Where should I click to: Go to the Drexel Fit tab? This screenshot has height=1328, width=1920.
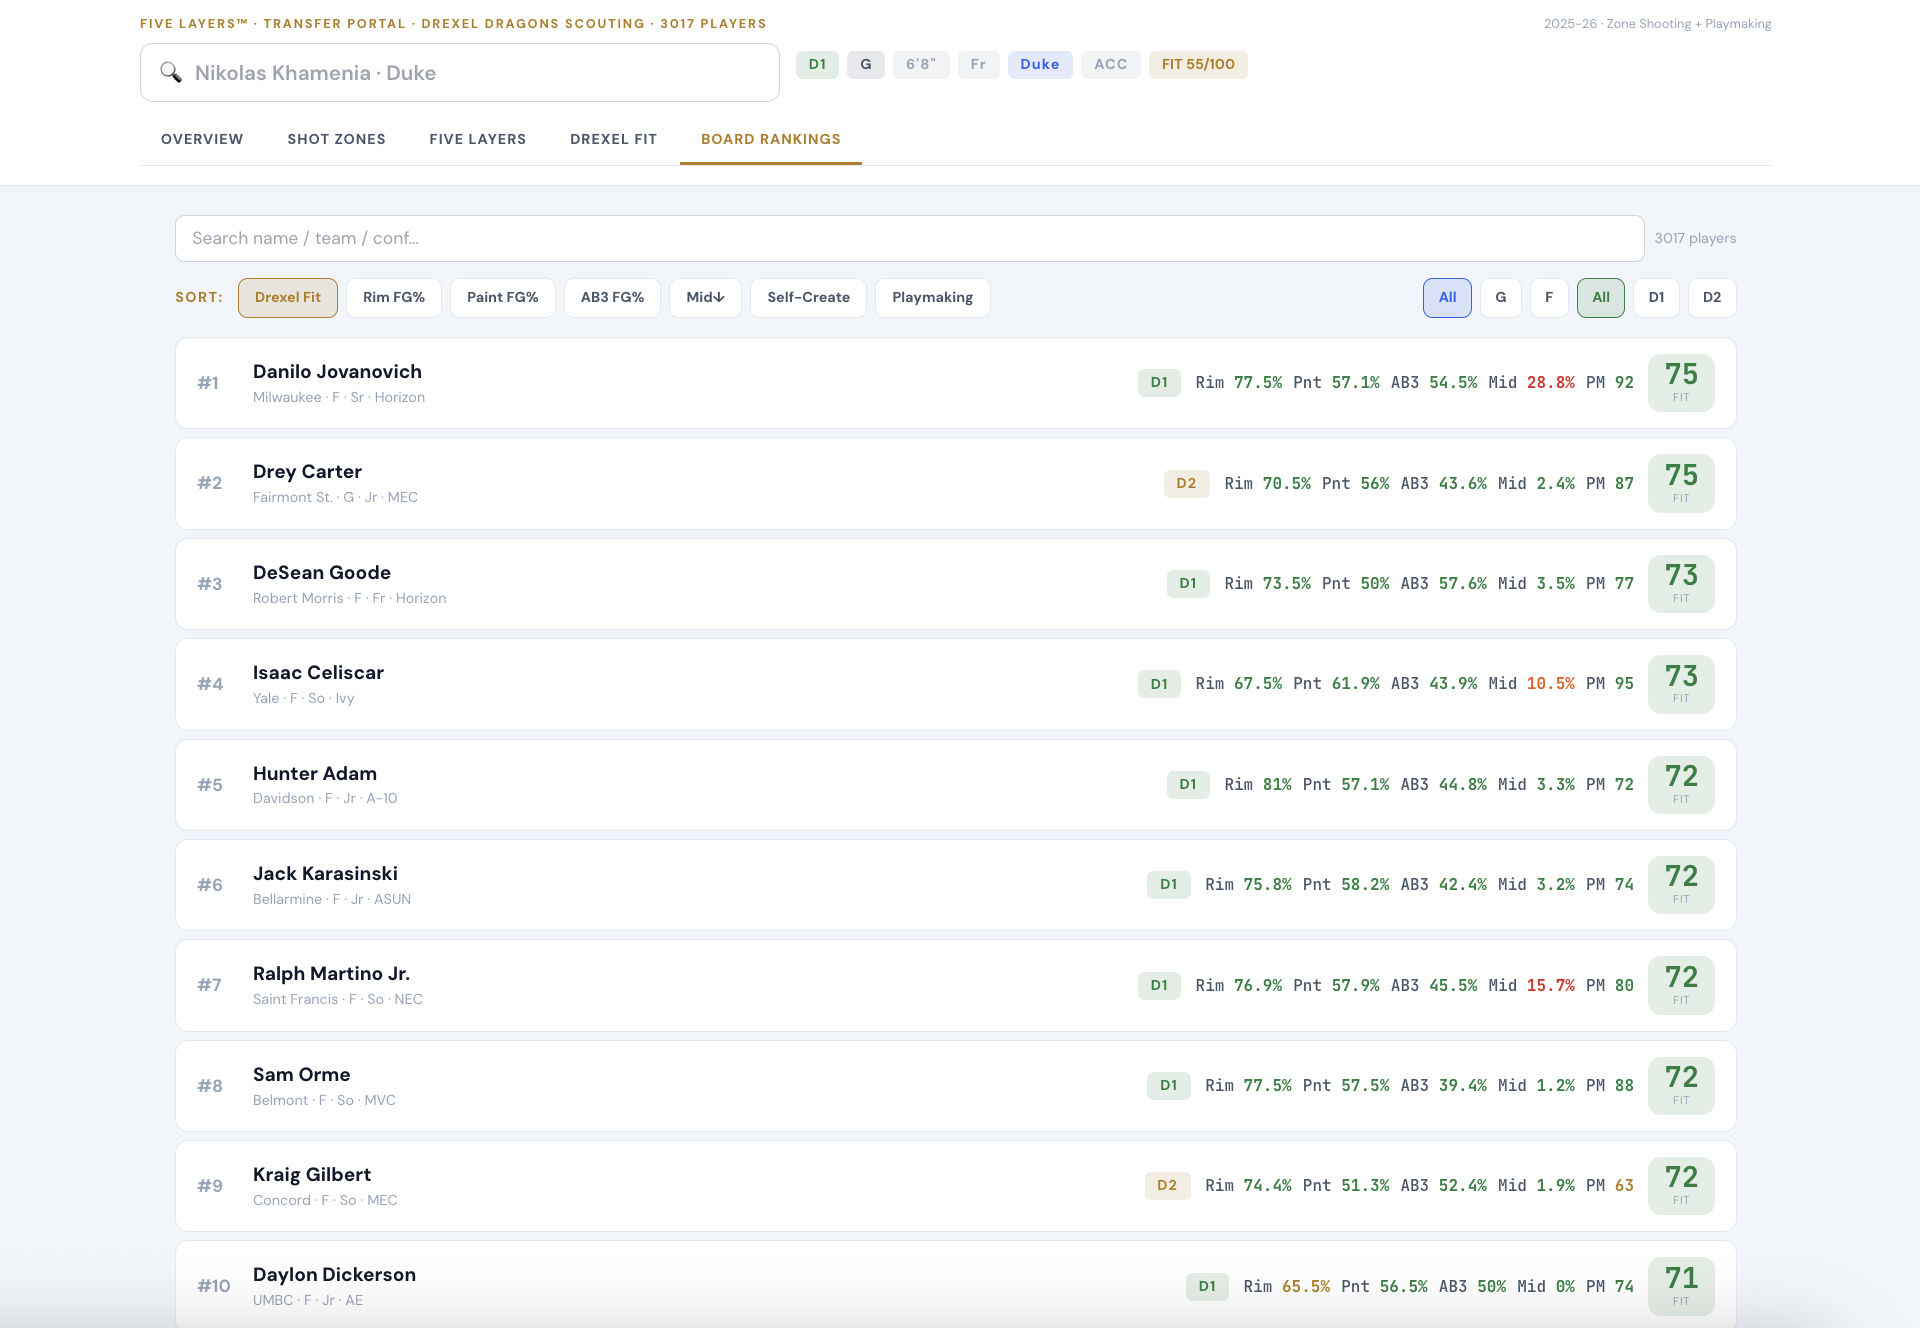coord(613,139)
